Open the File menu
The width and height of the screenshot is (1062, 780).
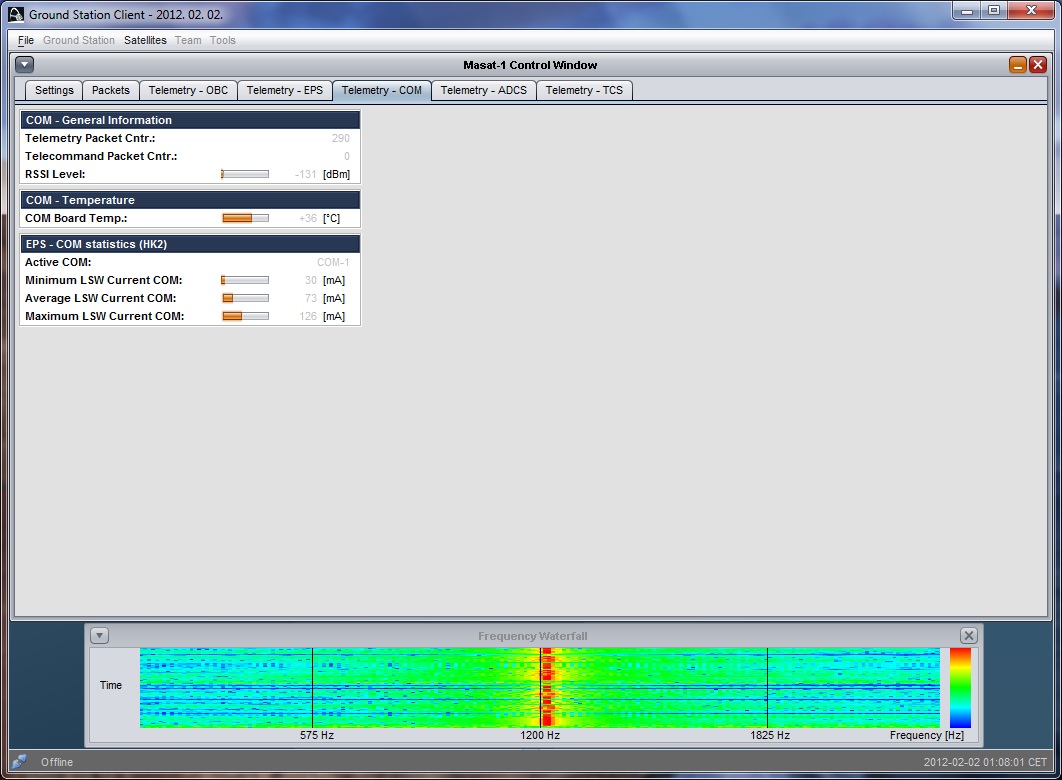[26, 40]
